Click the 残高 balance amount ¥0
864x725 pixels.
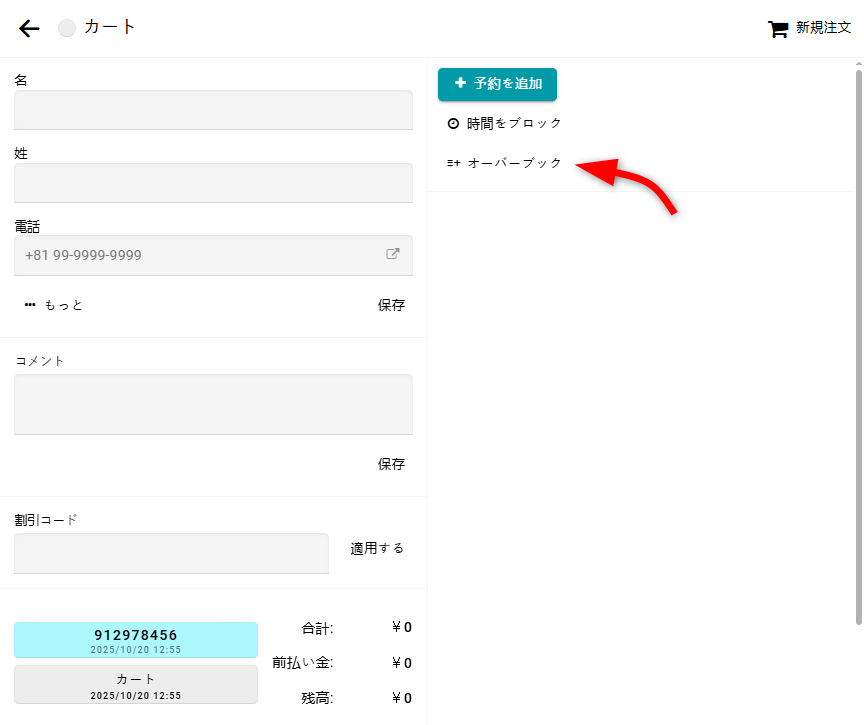(402, 699)
